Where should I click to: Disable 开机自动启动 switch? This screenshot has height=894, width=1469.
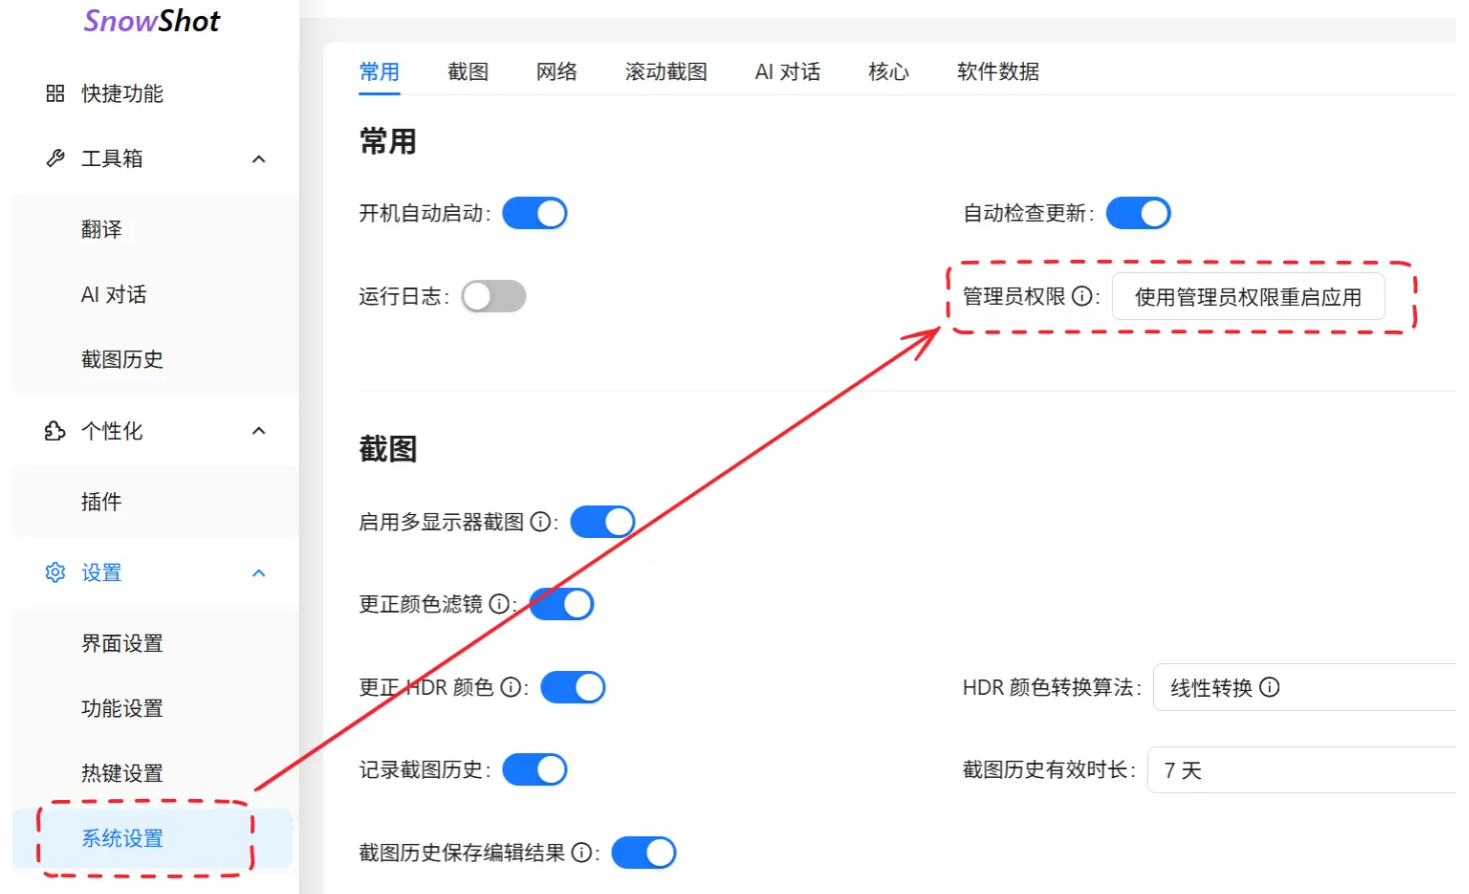(534, 213)
